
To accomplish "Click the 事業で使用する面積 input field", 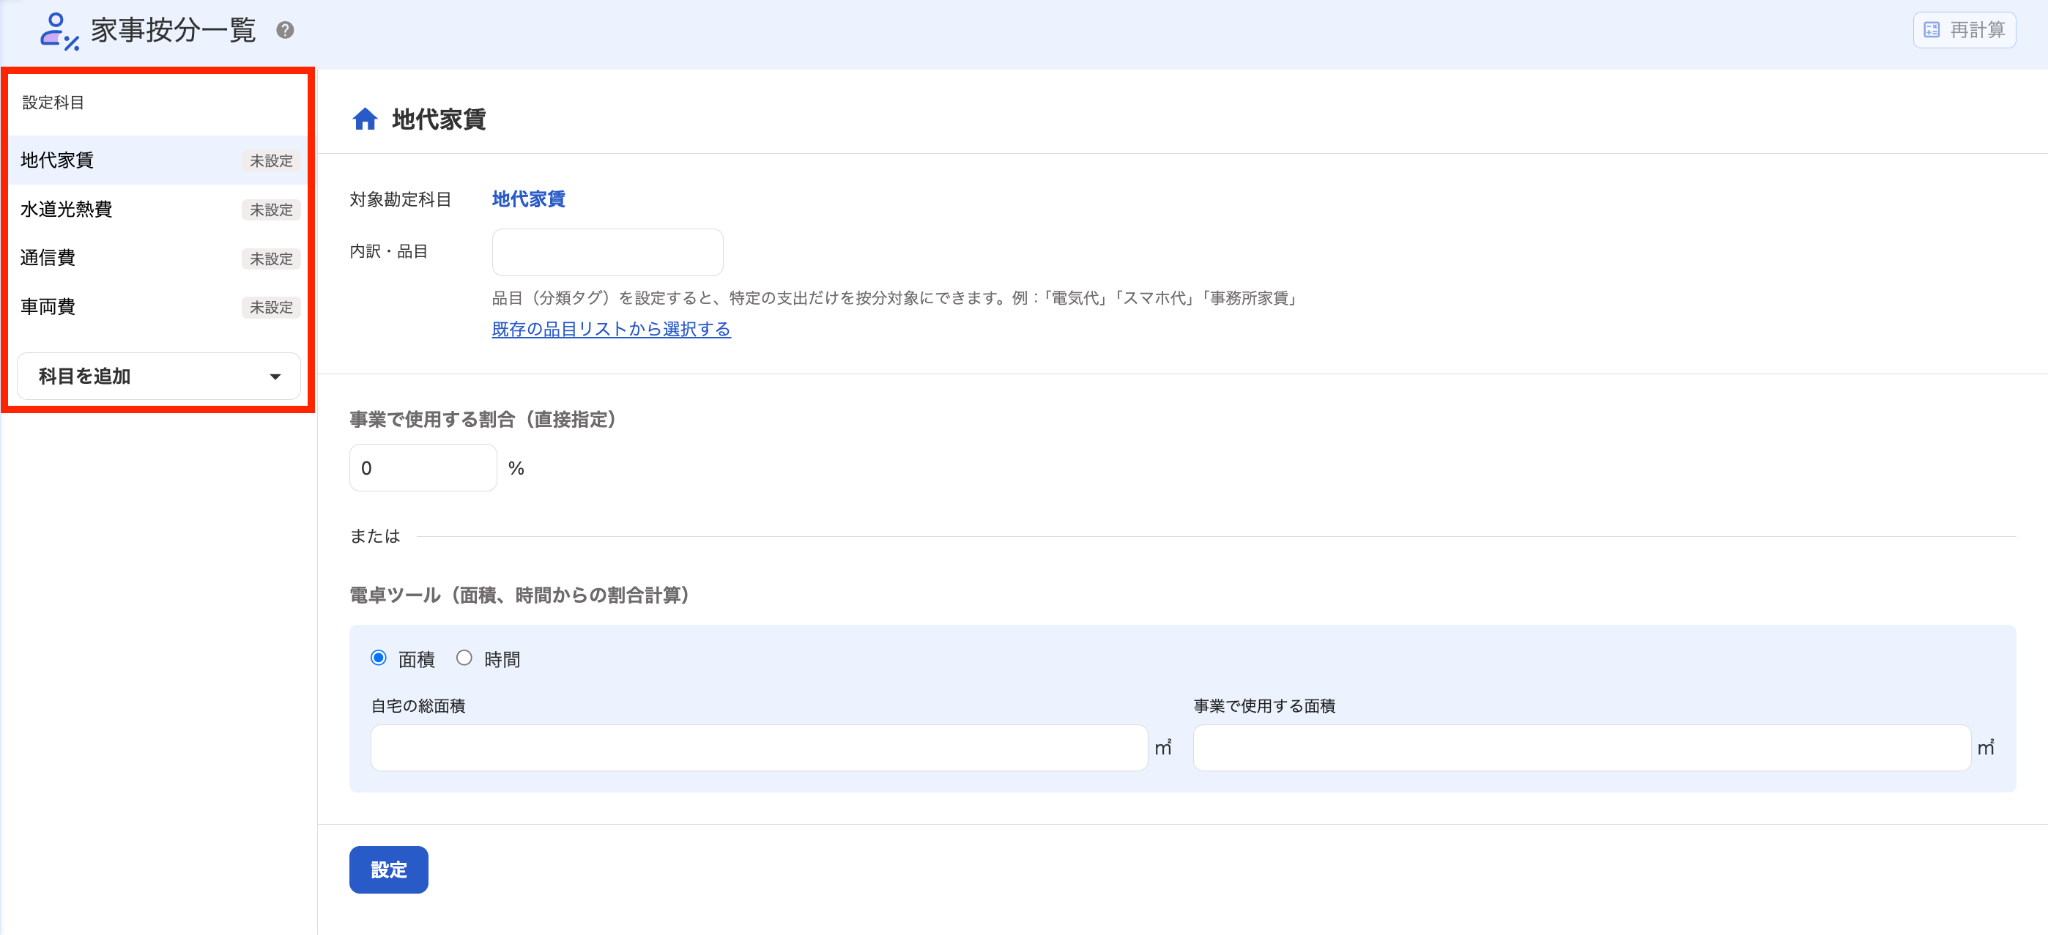I will pos(1582,748).
